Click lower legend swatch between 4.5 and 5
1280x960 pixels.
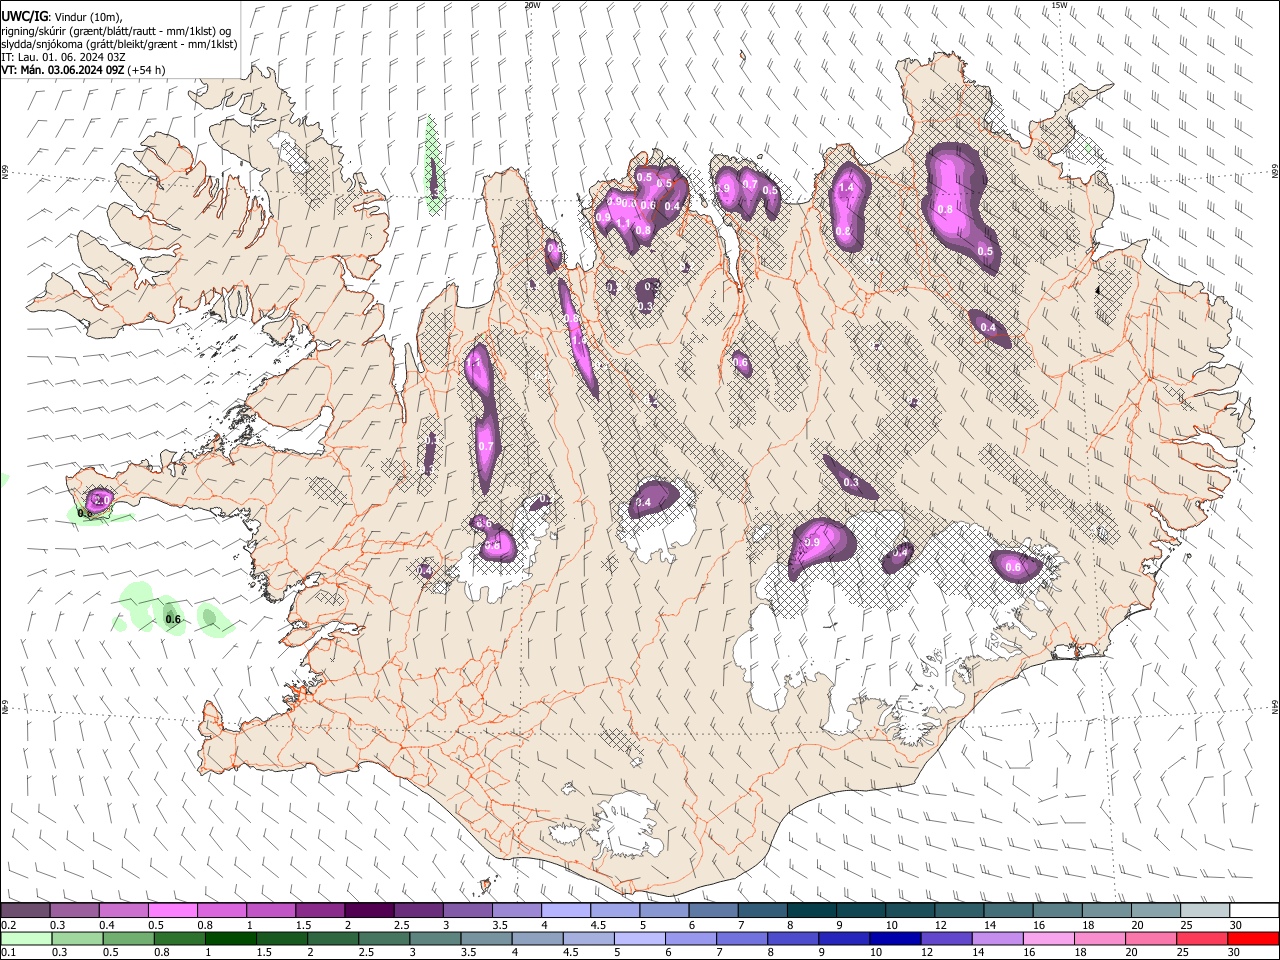pyautogui.click(x=588, y=938)
